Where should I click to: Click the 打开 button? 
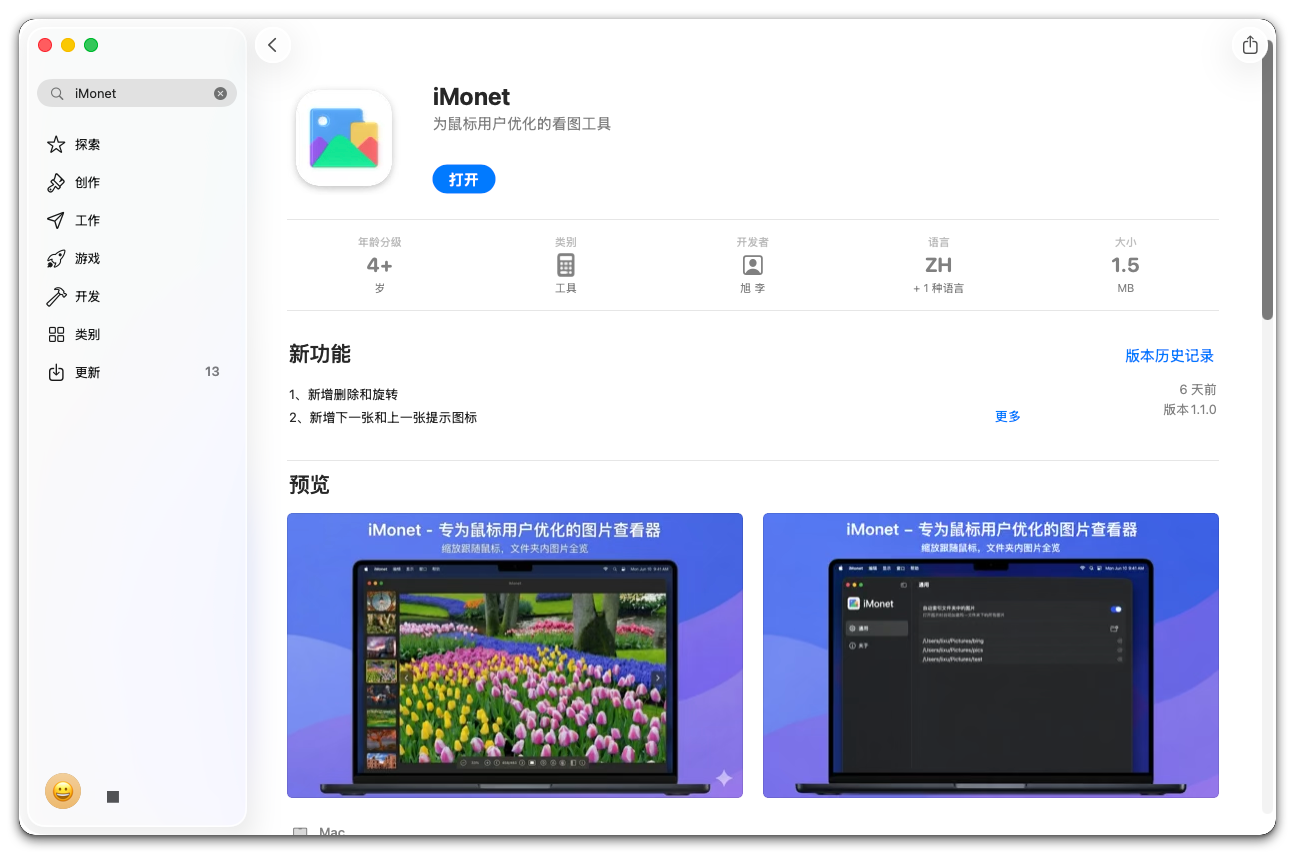point(464,179)
